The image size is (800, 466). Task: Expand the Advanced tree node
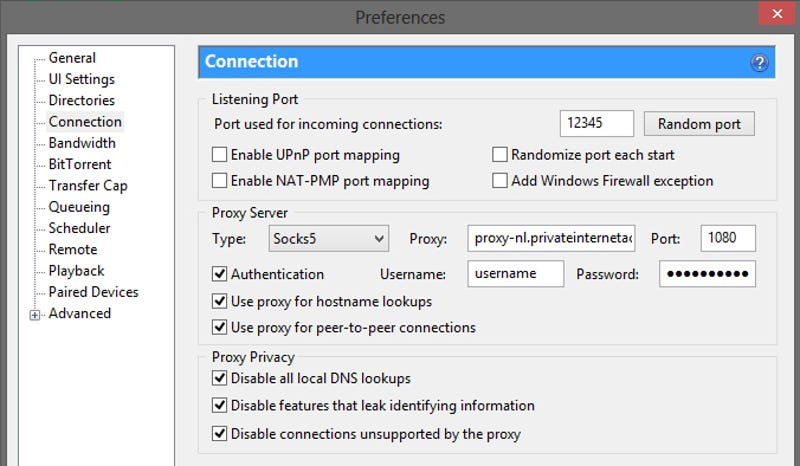[35, 315]
